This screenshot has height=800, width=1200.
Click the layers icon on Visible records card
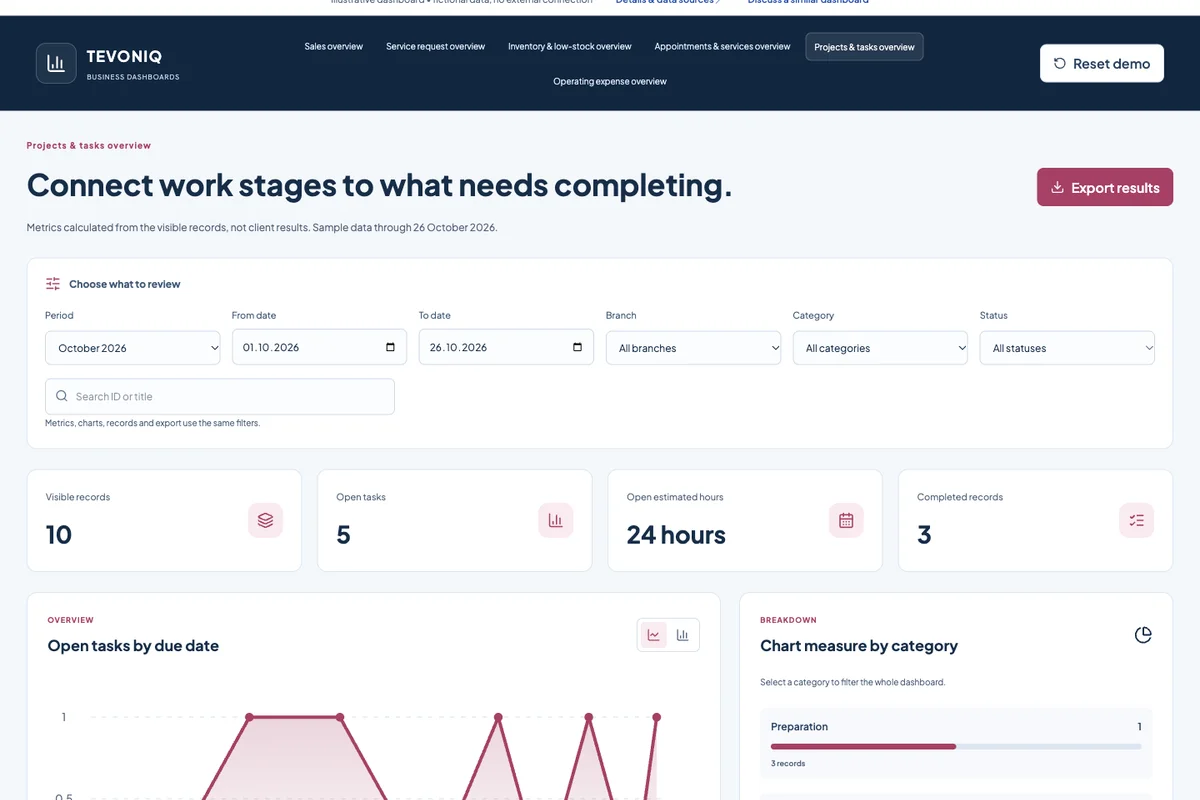click(265, 520)
